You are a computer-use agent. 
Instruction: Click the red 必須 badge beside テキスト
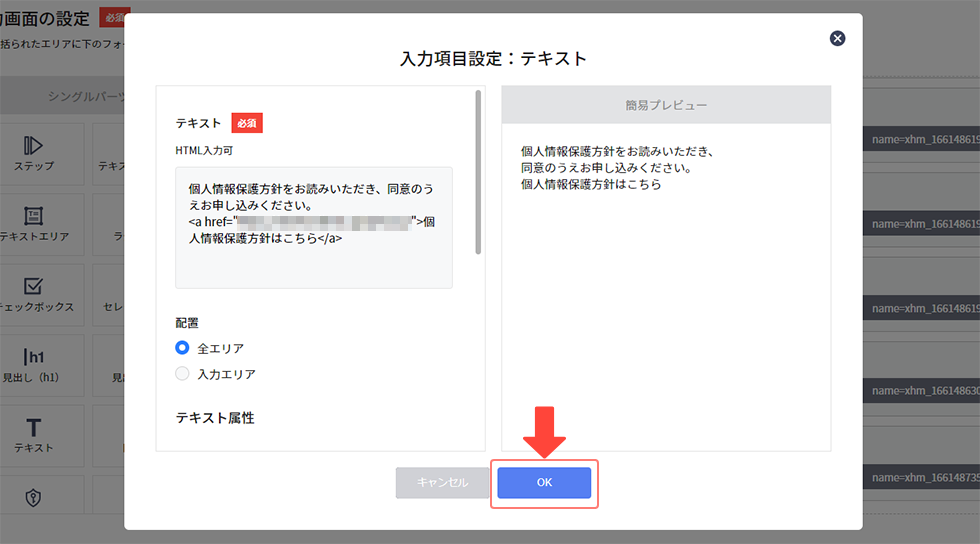[247, 123]
